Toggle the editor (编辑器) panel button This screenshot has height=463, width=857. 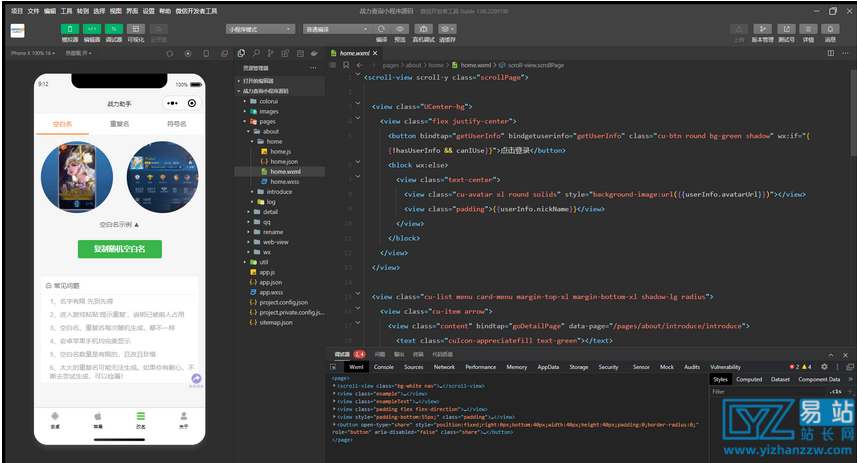point(92,29)
